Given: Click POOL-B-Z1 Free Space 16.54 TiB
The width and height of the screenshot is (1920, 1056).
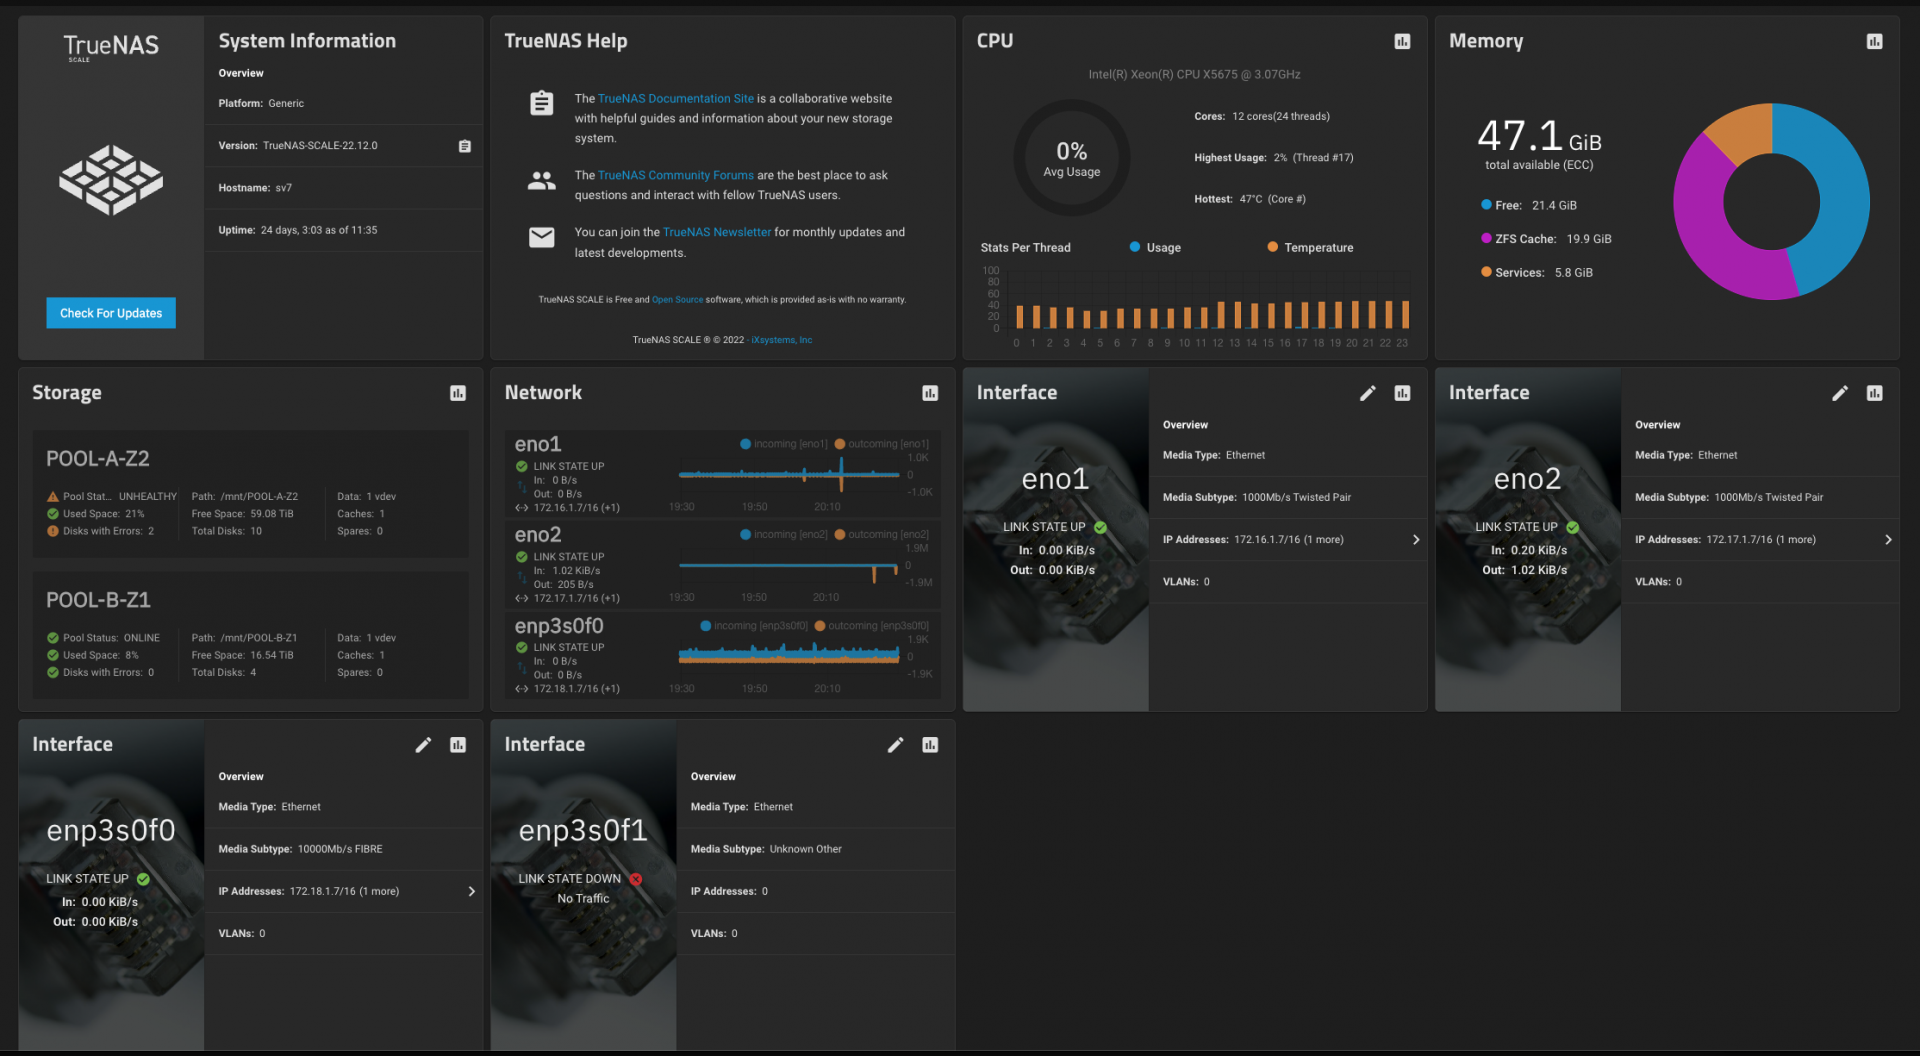Looking at the screenshot, I should tap(243, 655).
